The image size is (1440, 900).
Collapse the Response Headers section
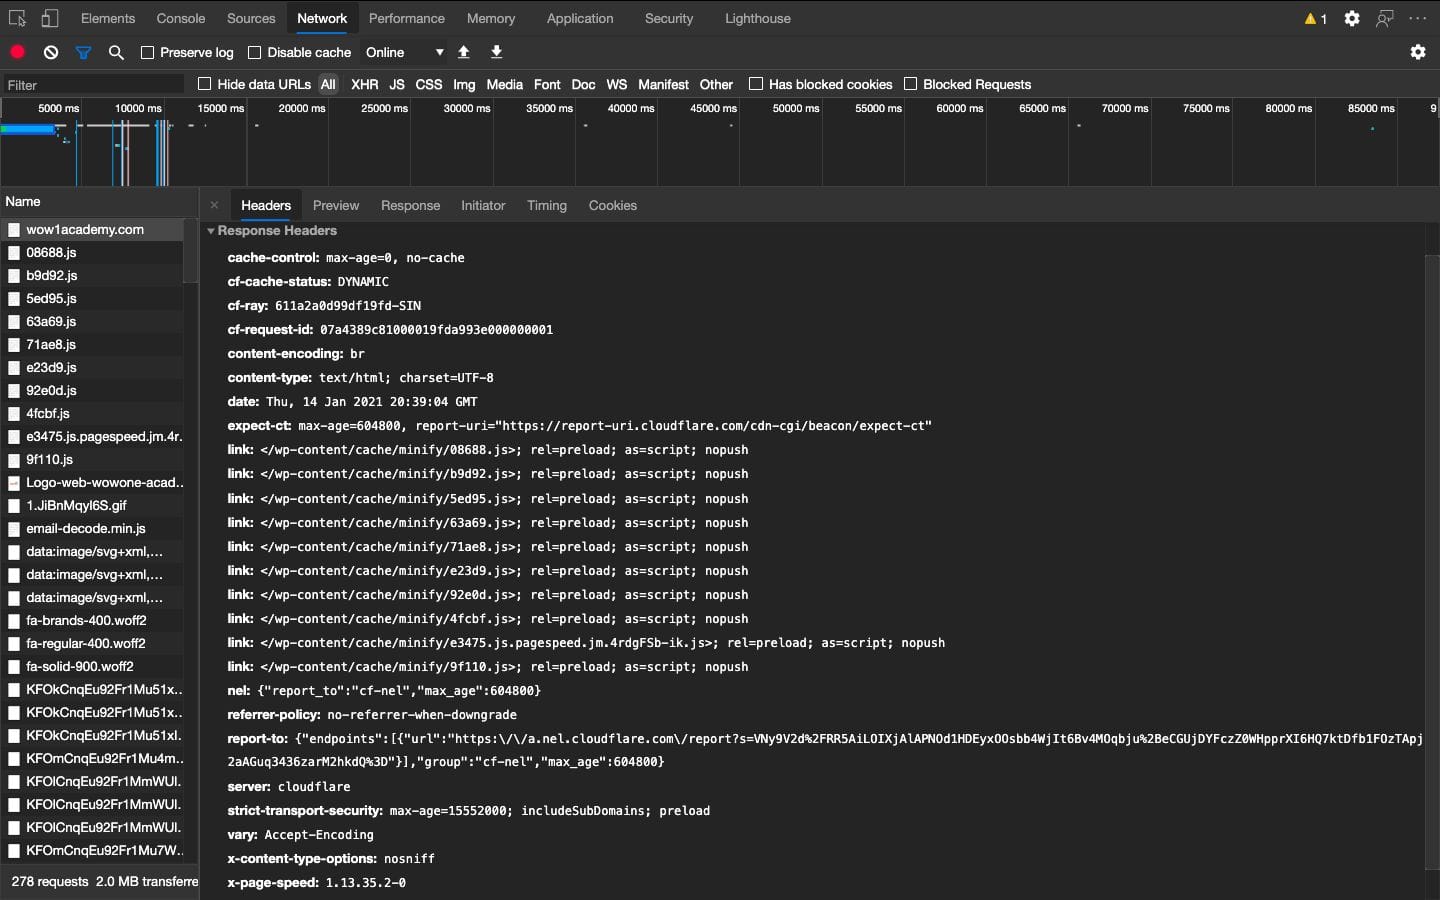coord(211,231)
